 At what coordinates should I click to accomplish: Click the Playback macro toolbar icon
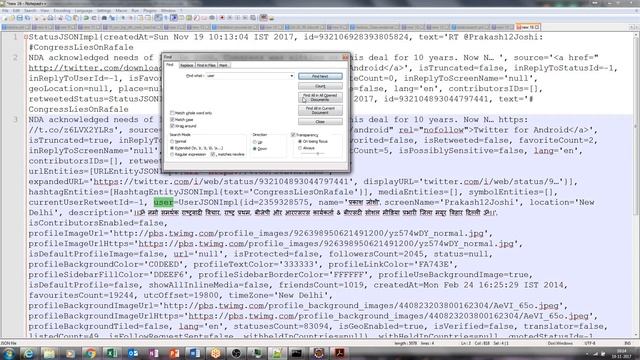(238, 18)
